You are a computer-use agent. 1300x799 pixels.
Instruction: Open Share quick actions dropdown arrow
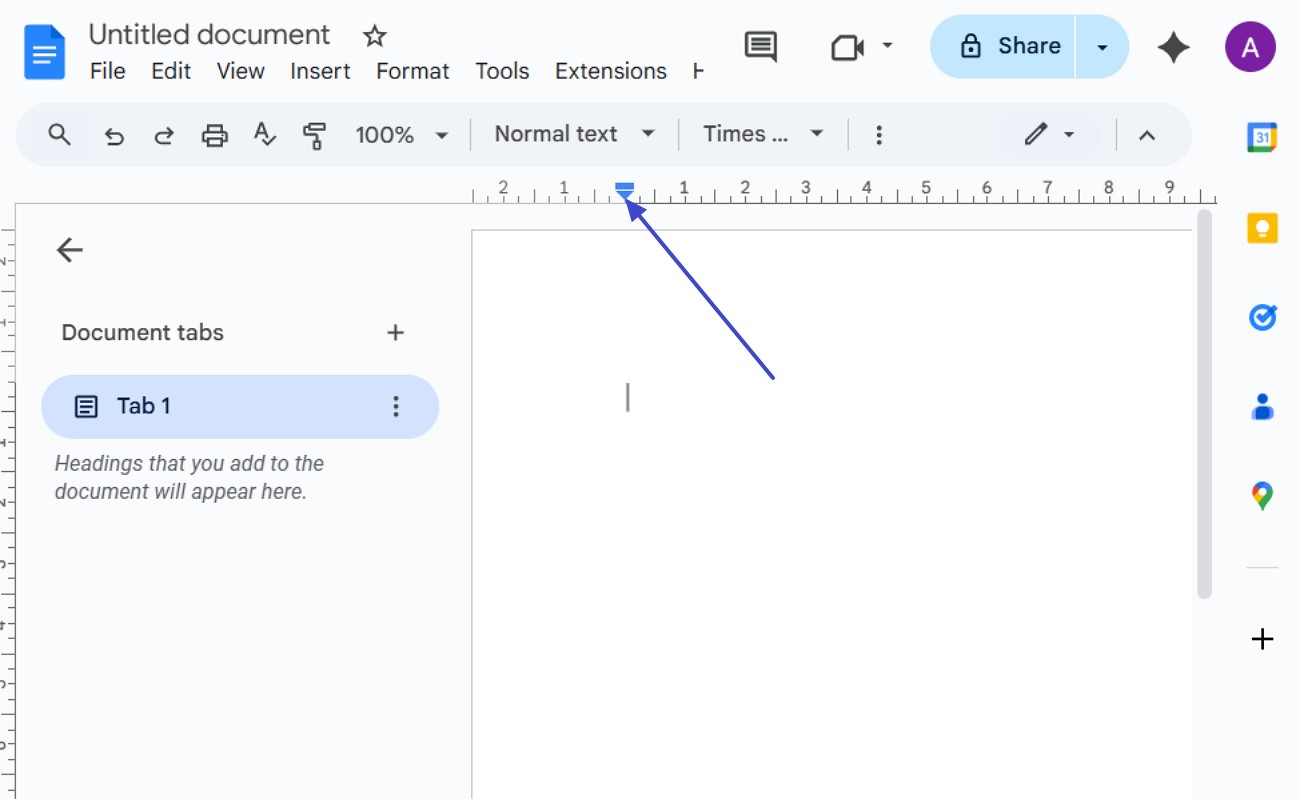1102,47
